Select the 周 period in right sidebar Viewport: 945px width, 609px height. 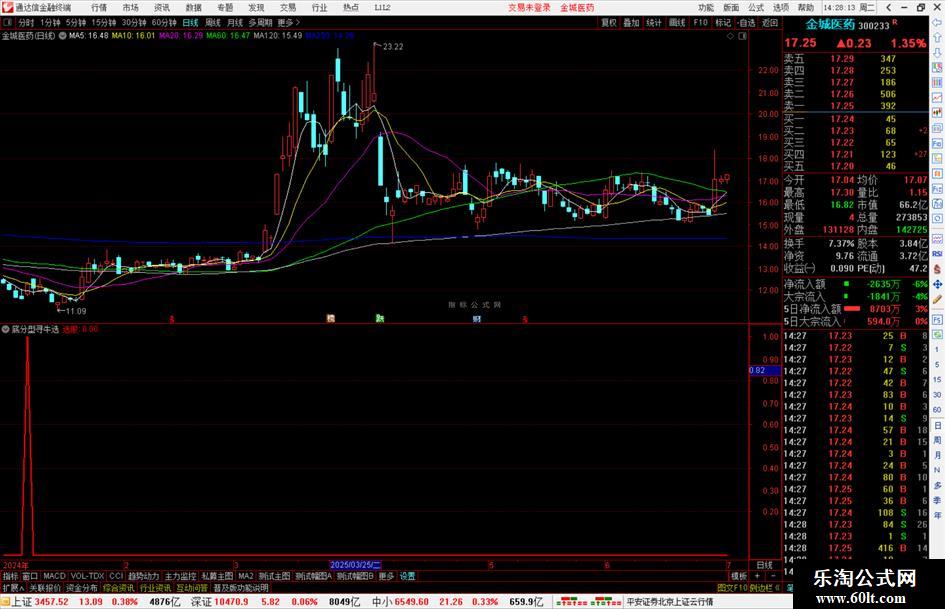(x=937, y=440)
